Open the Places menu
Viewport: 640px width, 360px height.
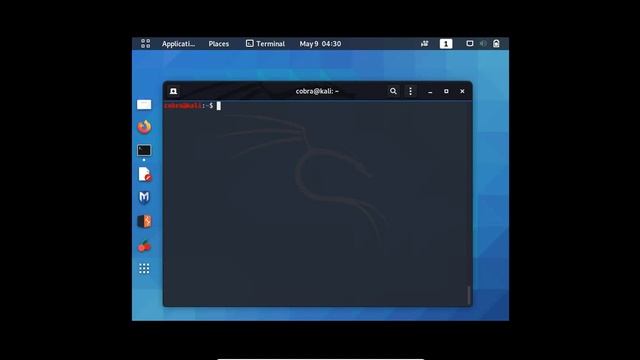[219, 44]
